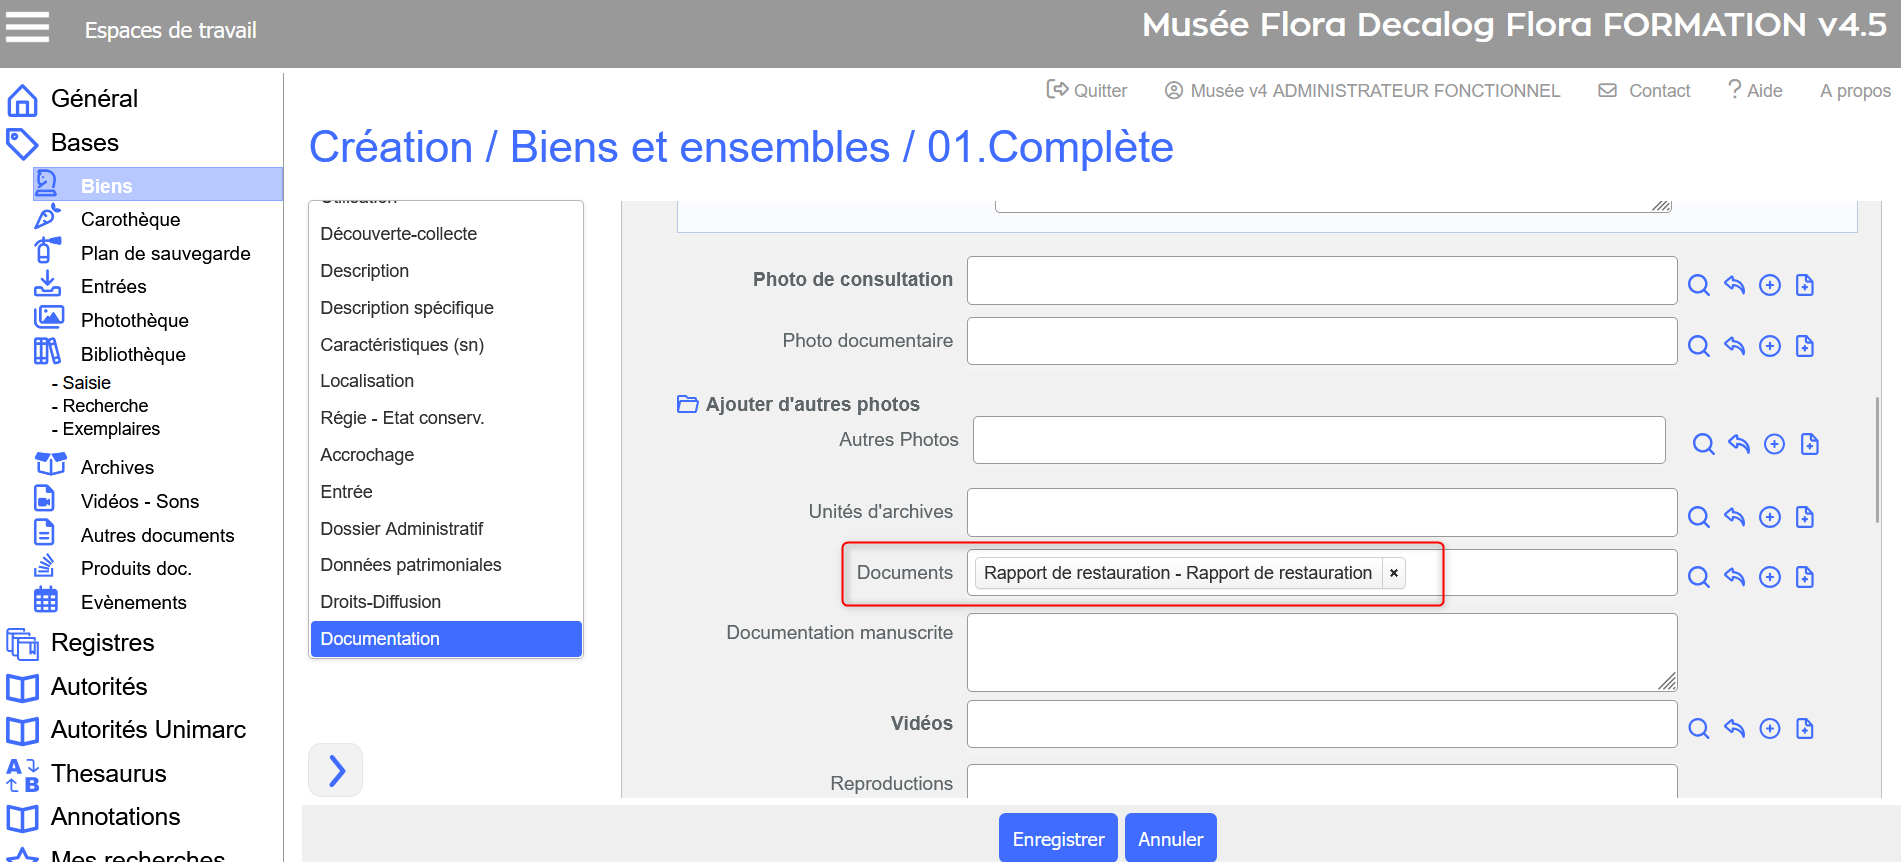Click the plus icon for Photo documentaire

(1769, 346)
